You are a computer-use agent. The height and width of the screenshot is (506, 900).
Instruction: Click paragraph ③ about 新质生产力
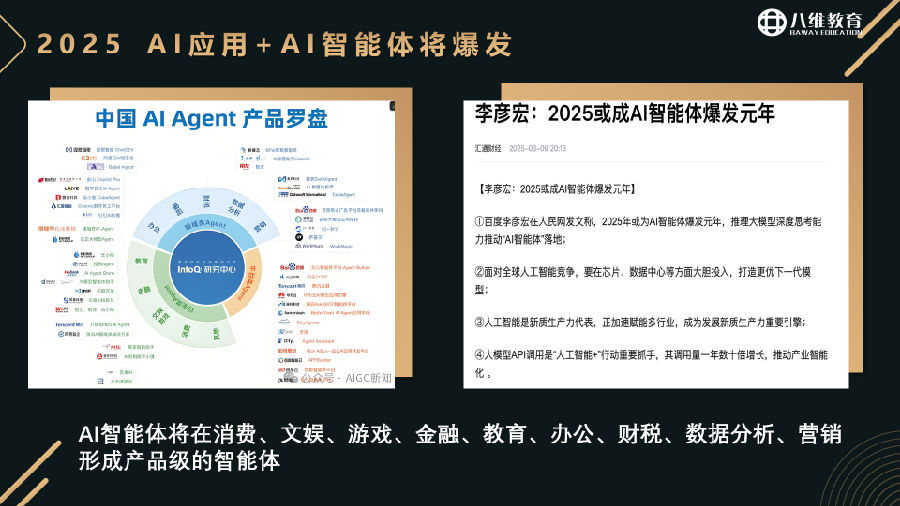point(640,322)
